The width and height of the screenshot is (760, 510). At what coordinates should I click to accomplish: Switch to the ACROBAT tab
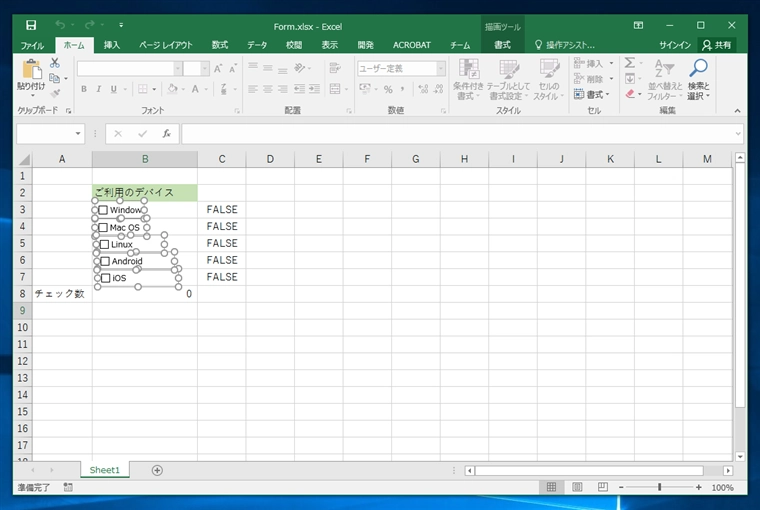point(412,45)
